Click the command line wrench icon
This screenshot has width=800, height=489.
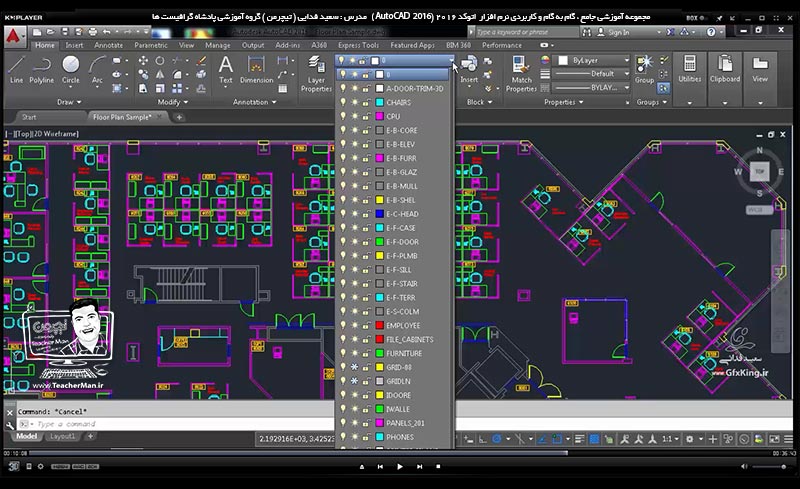10,424
